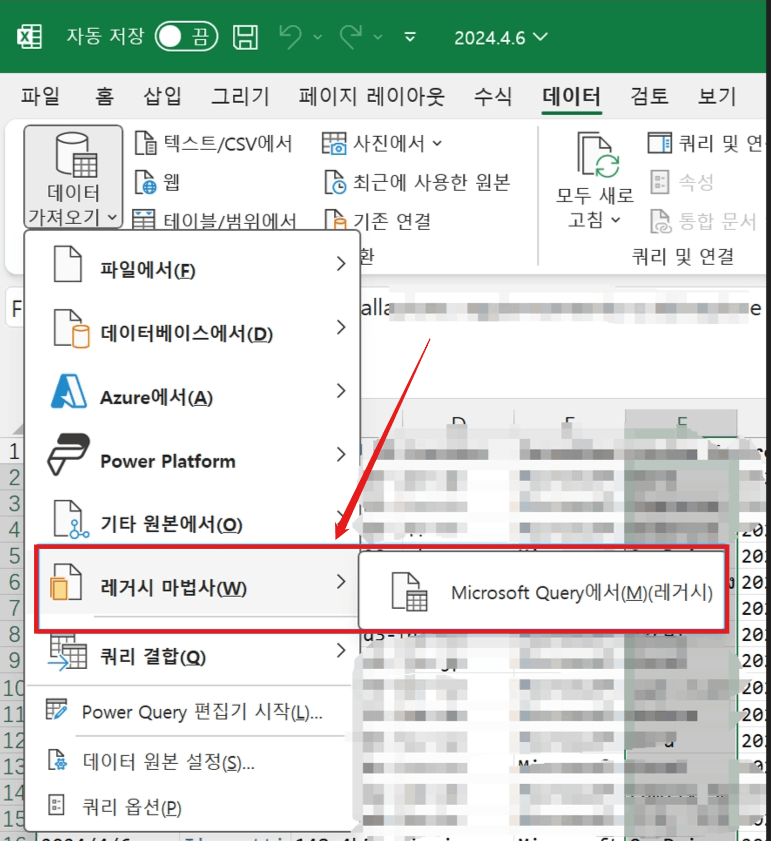Click the 쿼리 옵션 list icon

click(56, 805)
